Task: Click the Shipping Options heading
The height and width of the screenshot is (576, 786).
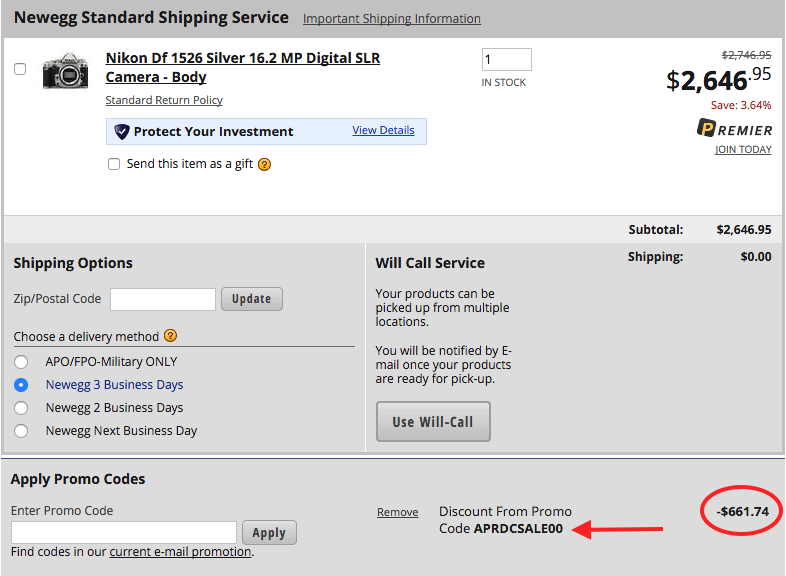Action: 73,263
